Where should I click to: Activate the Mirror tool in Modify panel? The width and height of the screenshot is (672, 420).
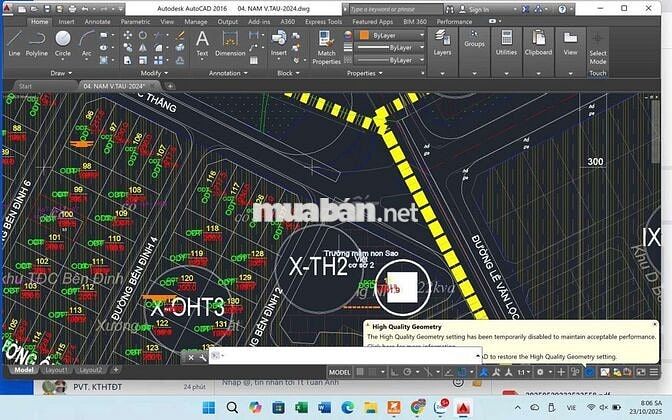[x=143, y=48]
